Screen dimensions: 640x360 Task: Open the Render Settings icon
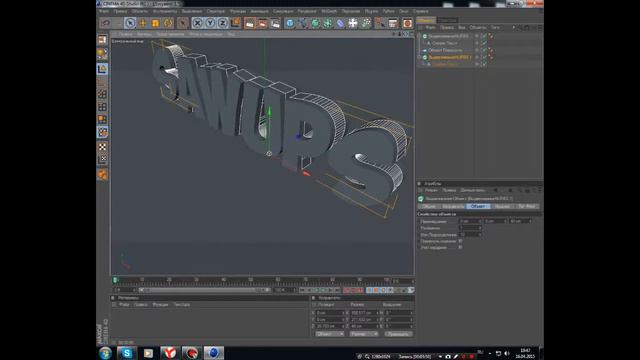[275, 23]
